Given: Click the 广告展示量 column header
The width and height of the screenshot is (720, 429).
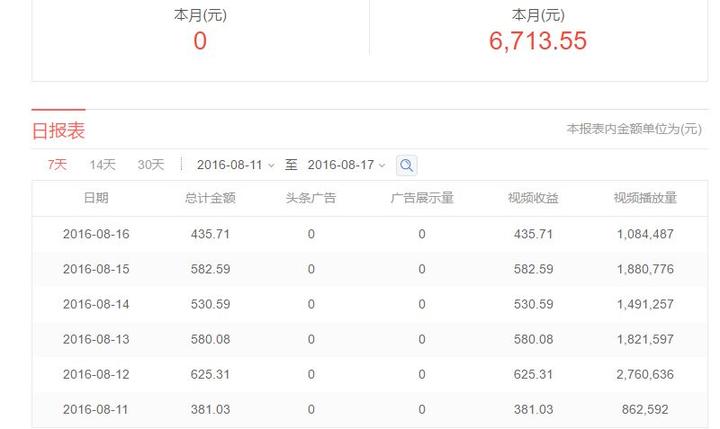Looking at the screenshot, I should tap(422, 198).
